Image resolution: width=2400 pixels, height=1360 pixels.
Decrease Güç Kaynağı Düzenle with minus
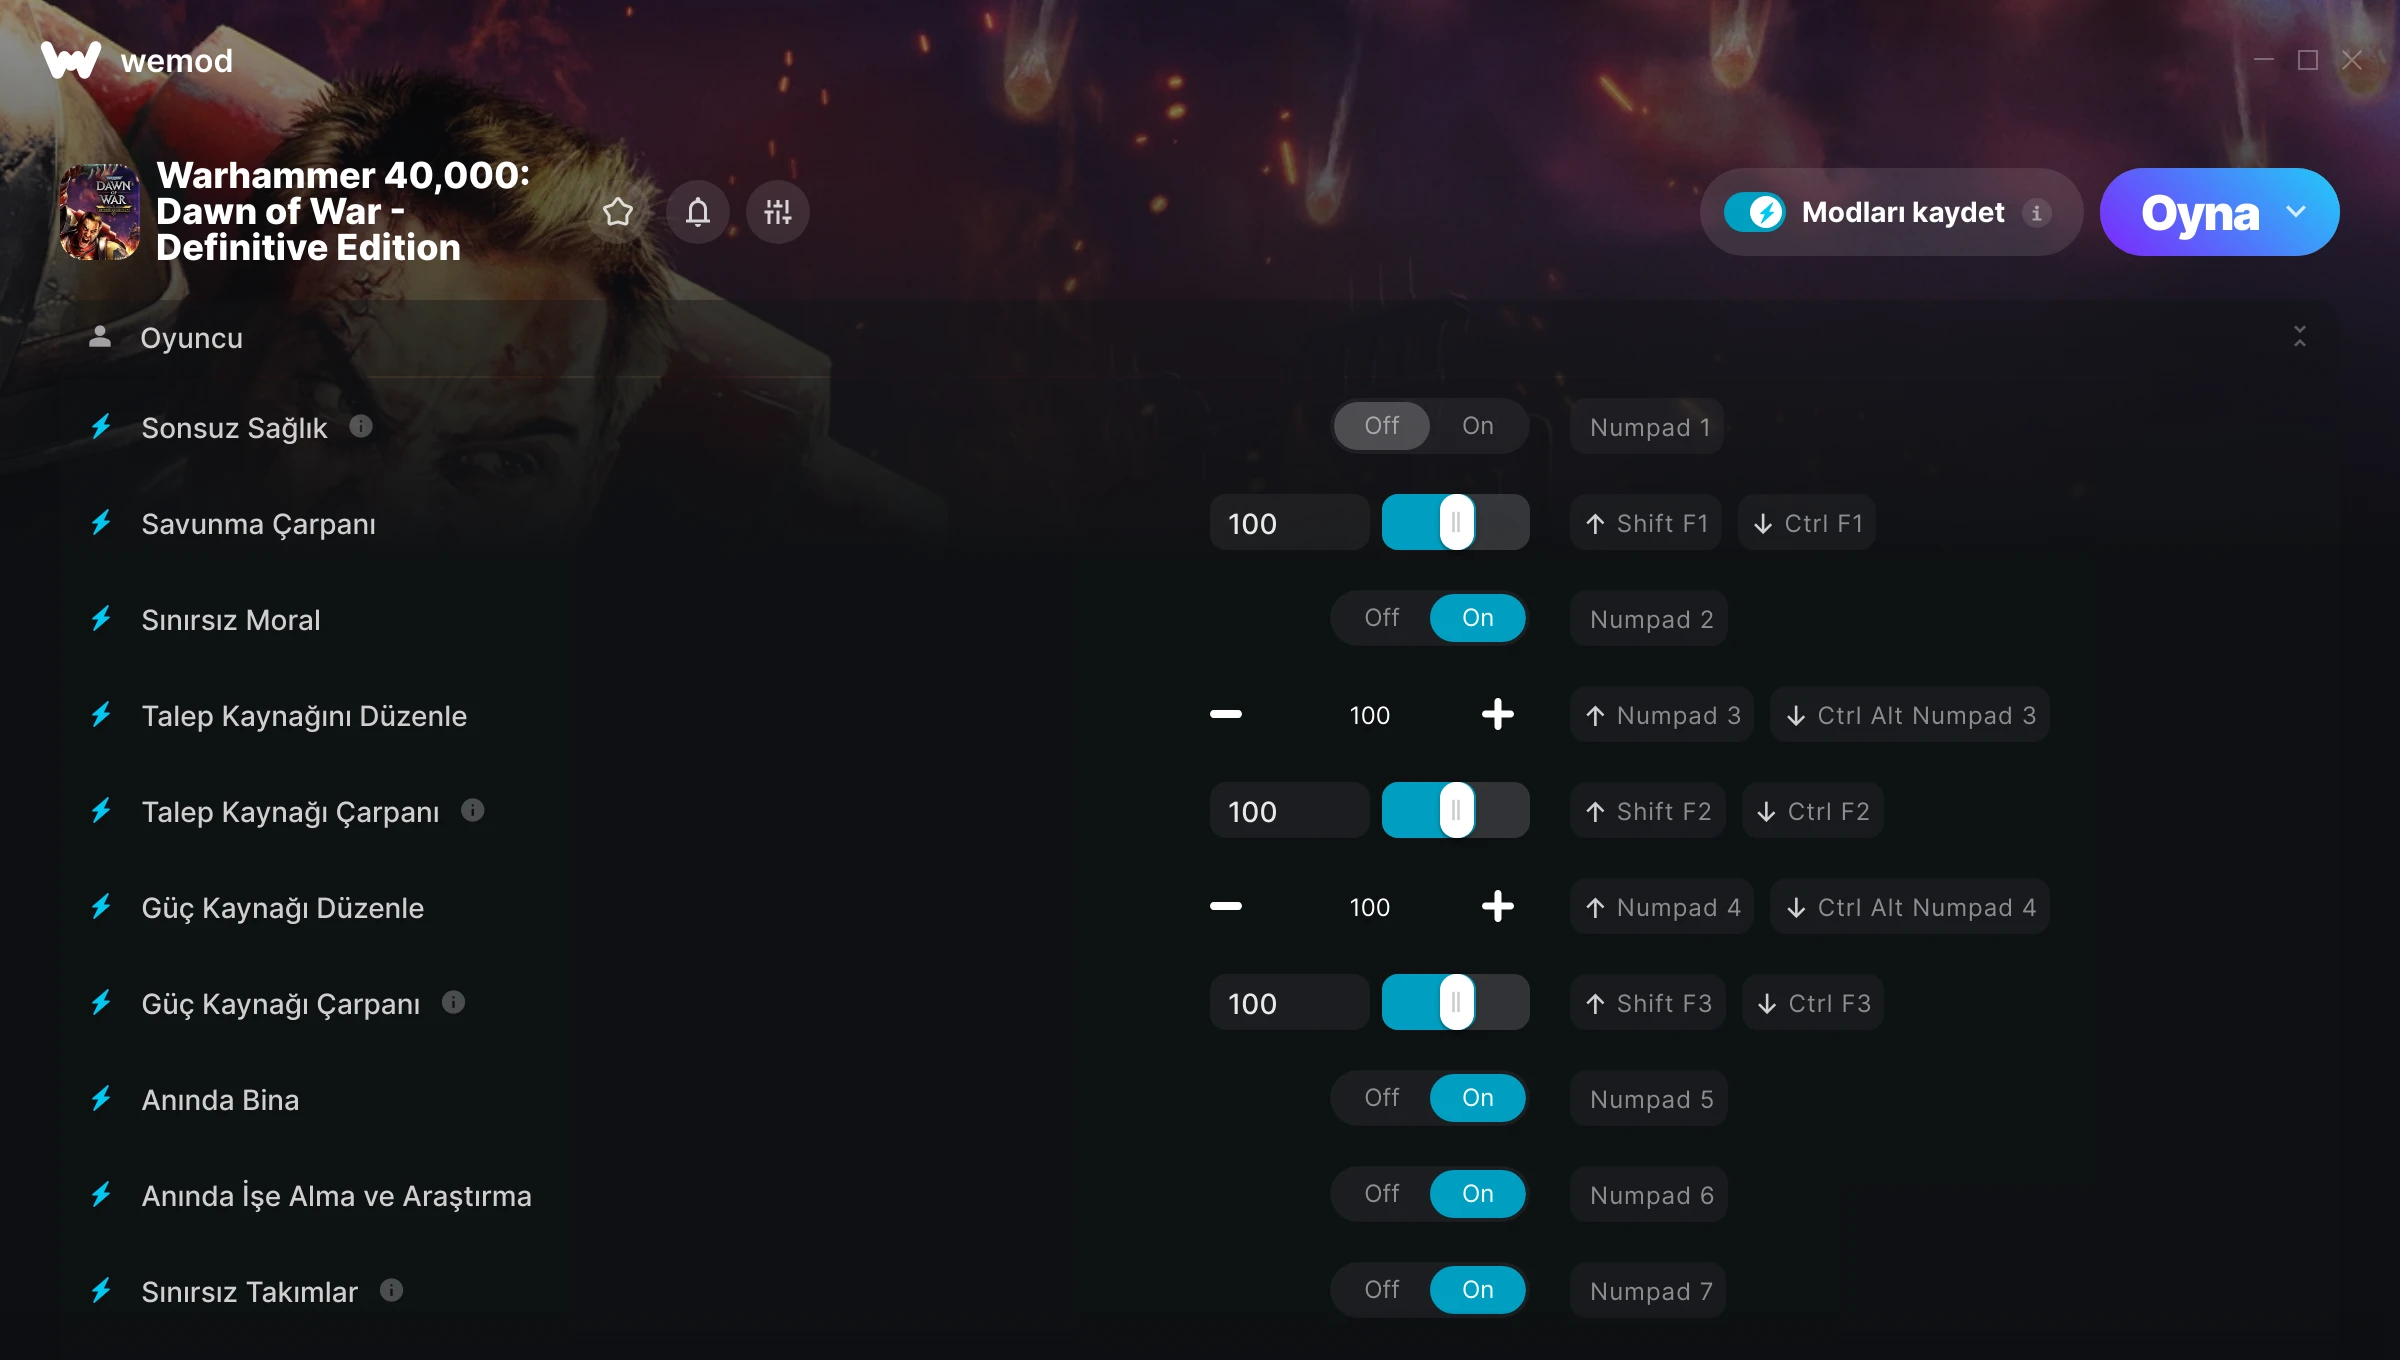click(x=1226, y=906)
